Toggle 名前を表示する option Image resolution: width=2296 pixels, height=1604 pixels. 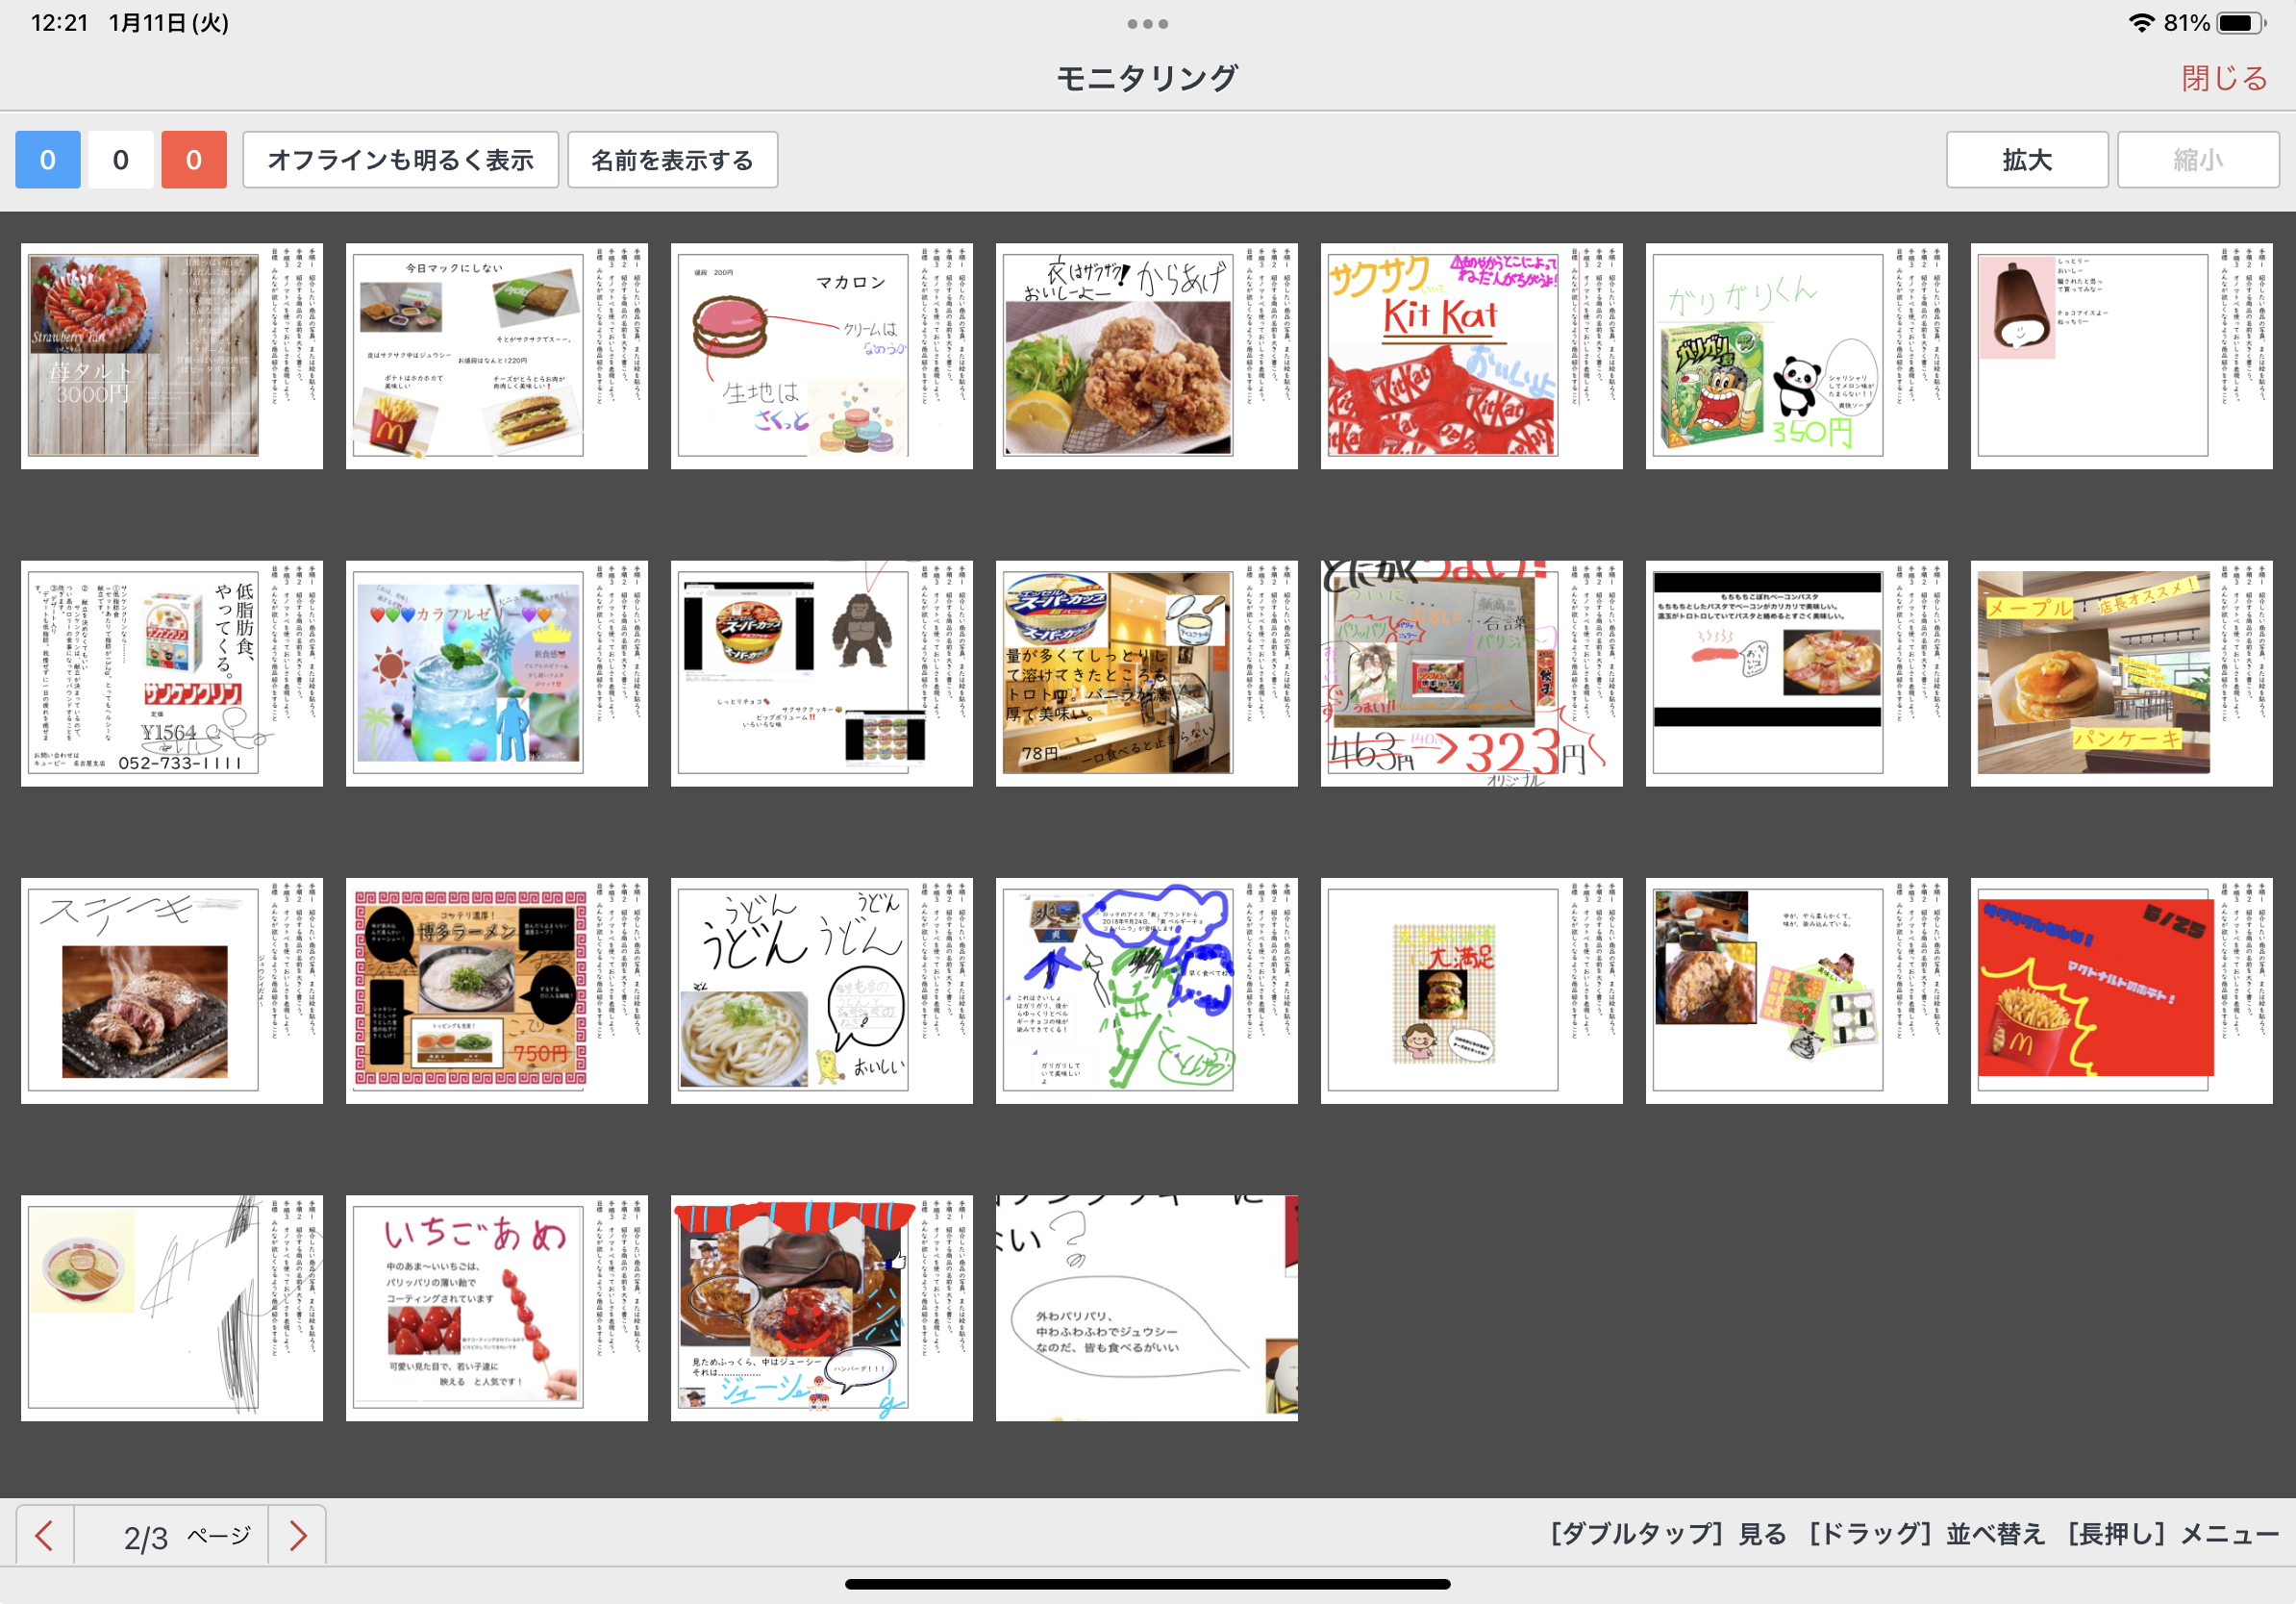[672, 160]
